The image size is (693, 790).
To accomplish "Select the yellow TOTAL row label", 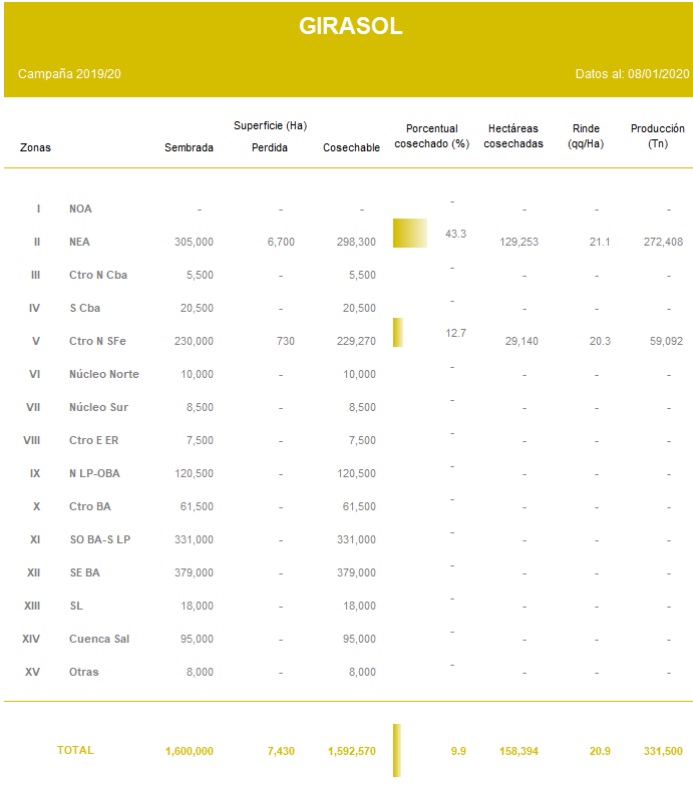I will coord(76,750).
